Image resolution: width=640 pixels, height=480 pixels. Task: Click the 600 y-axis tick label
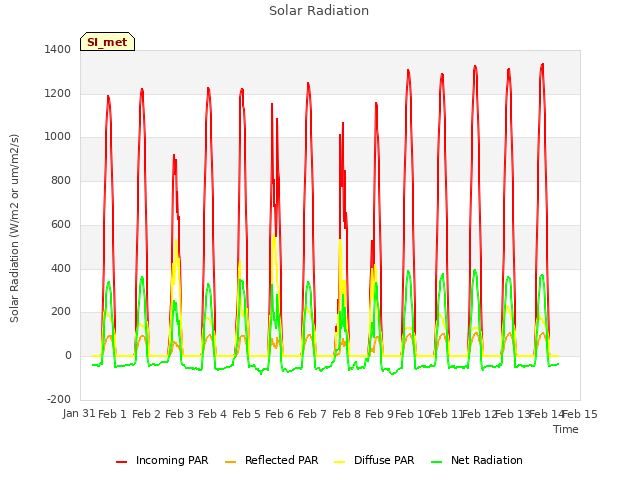tap(61, 224)
